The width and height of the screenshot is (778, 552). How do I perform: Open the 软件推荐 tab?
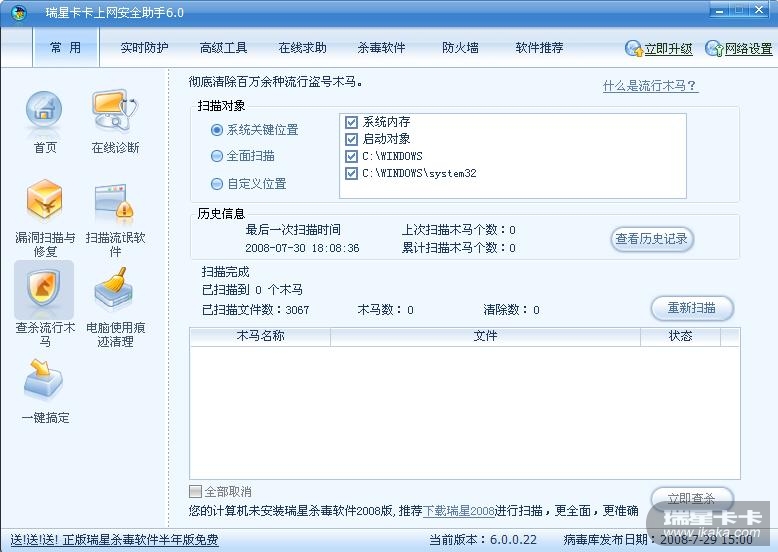[539, 48]
